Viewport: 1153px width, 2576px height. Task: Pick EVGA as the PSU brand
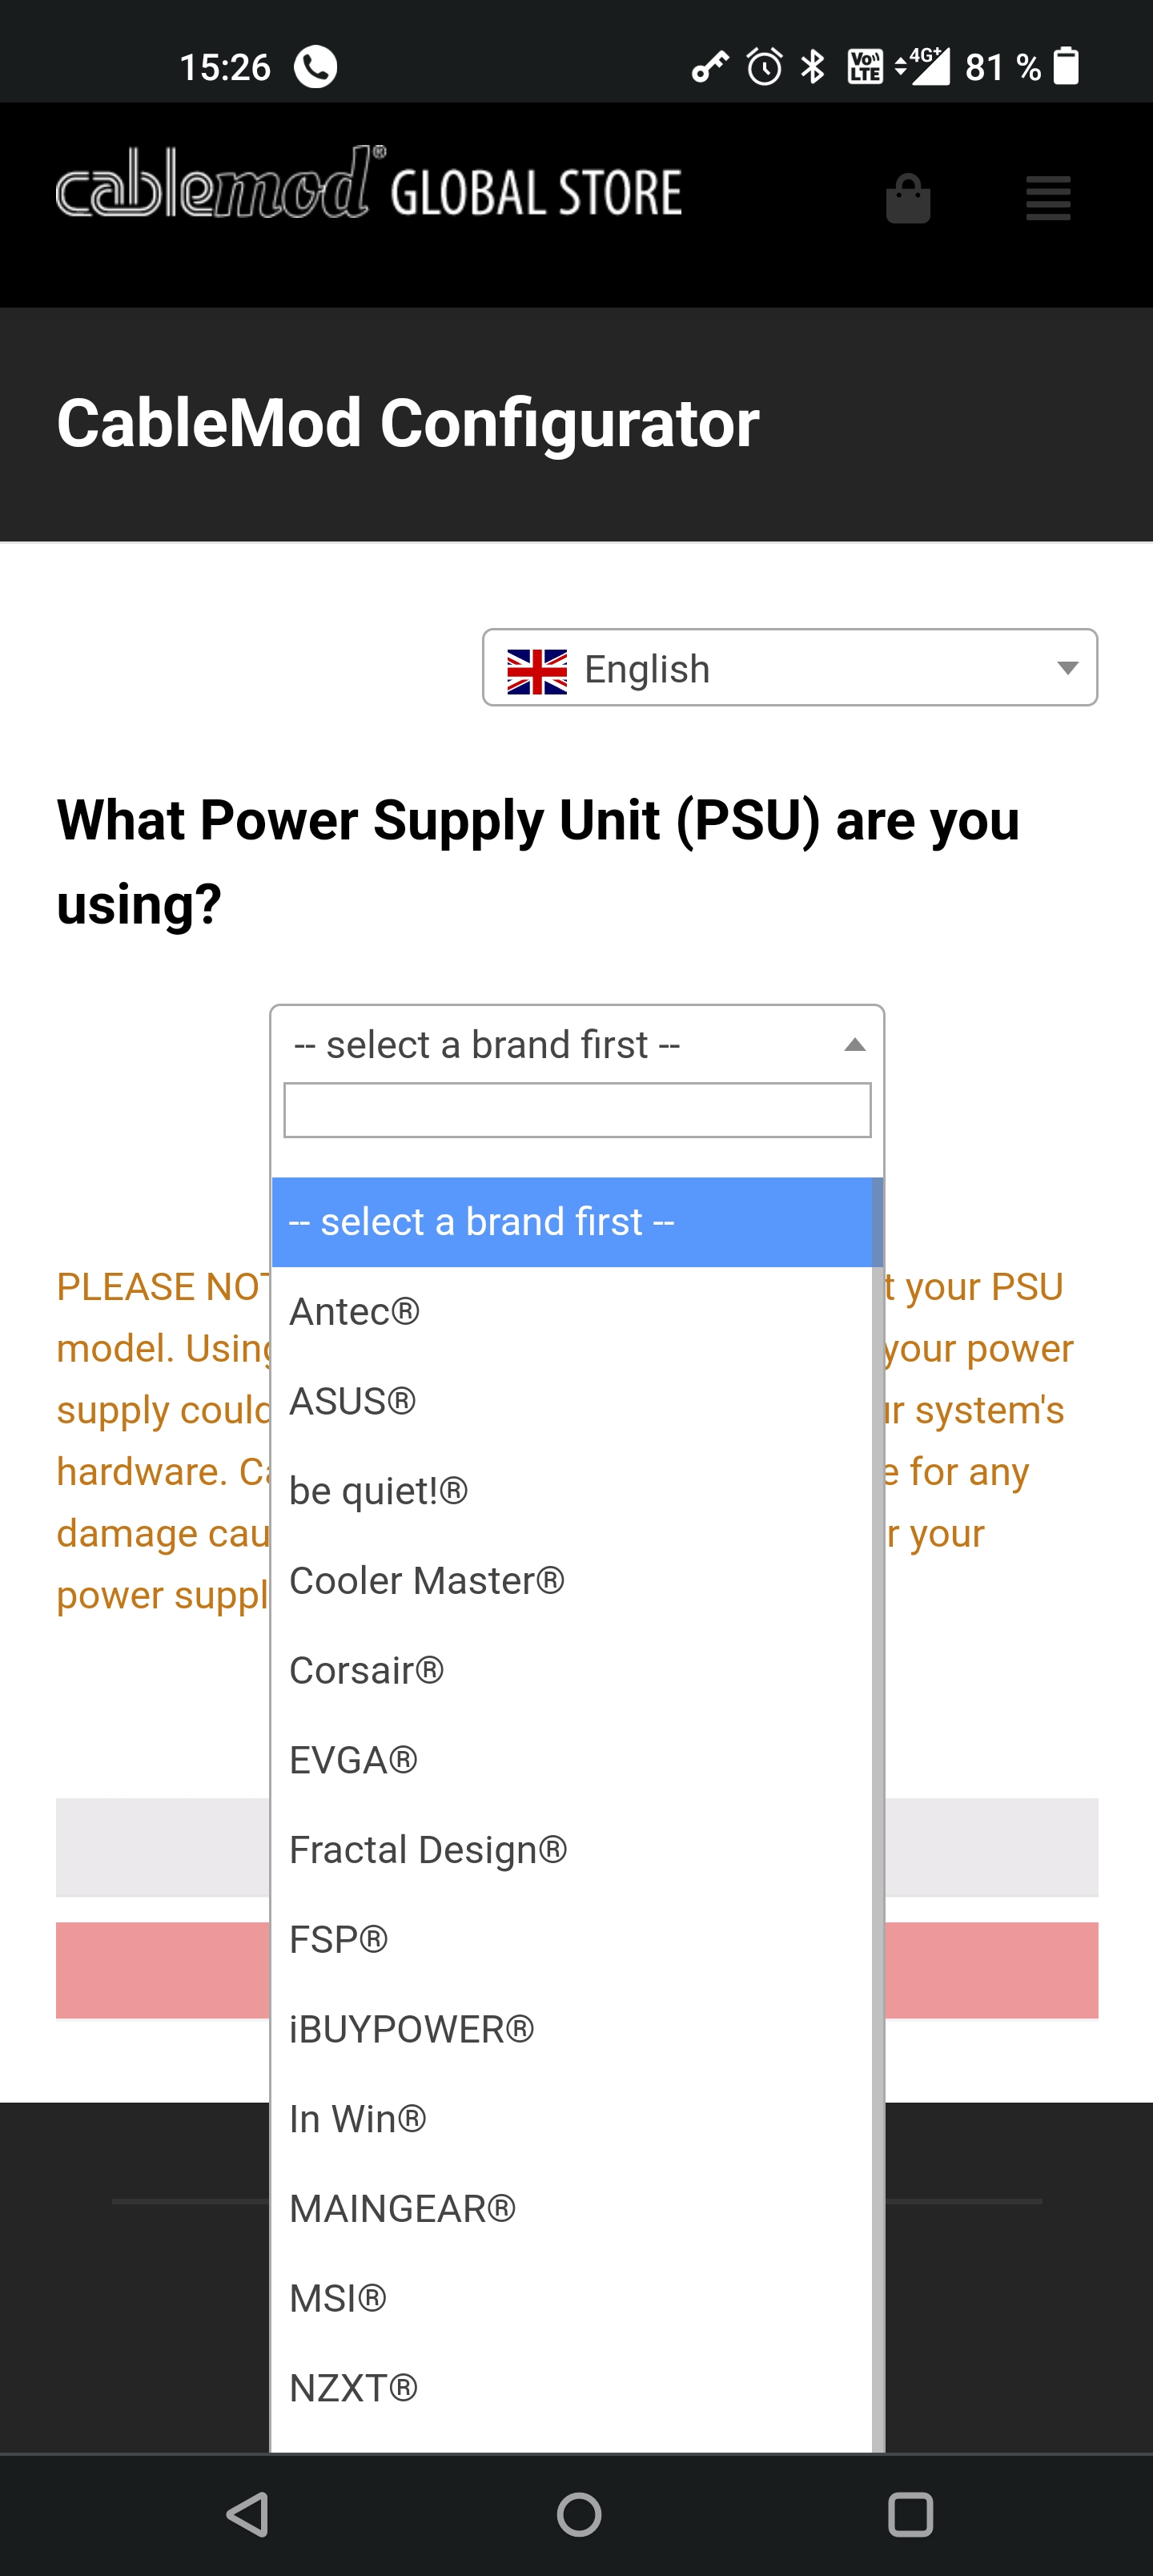tap(353, 1760)
